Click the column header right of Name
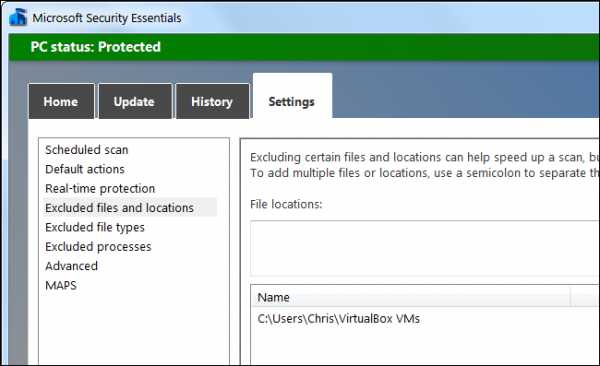600x366 pixels. (585, 297)
